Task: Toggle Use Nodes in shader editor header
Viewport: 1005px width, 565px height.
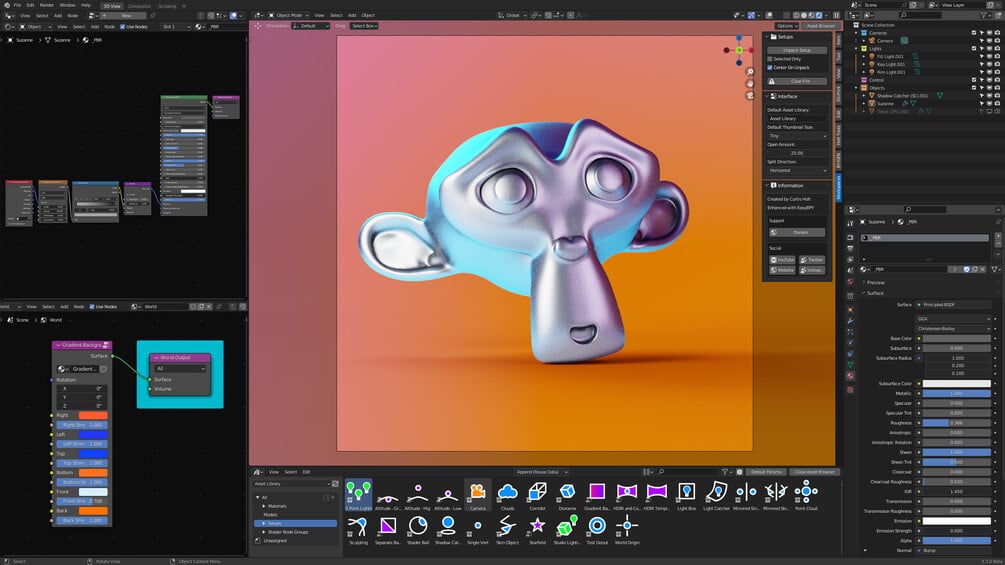Action: [x=122, y=26]
